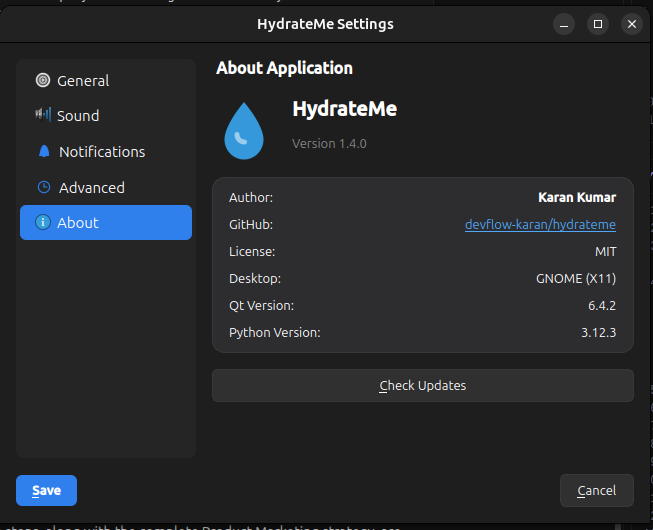Click the Sound waveform icon
This screenshot has height=530, width=653.
click(43, 114)
